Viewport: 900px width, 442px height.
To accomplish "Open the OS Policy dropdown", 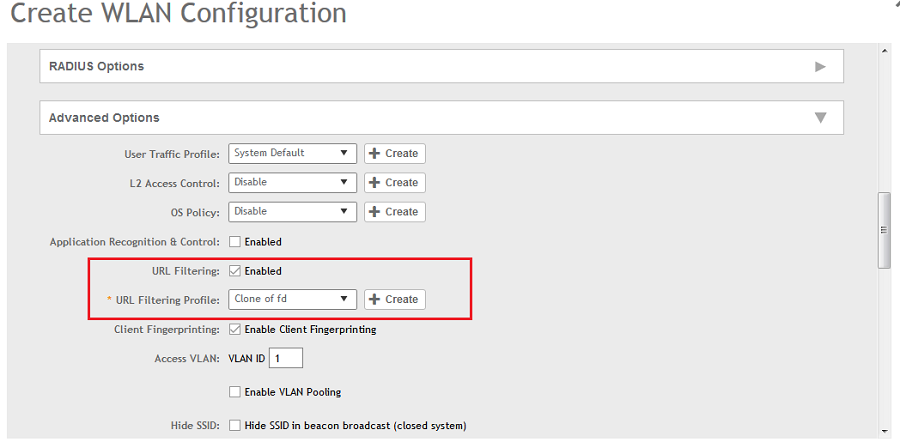I will point(292,211).
